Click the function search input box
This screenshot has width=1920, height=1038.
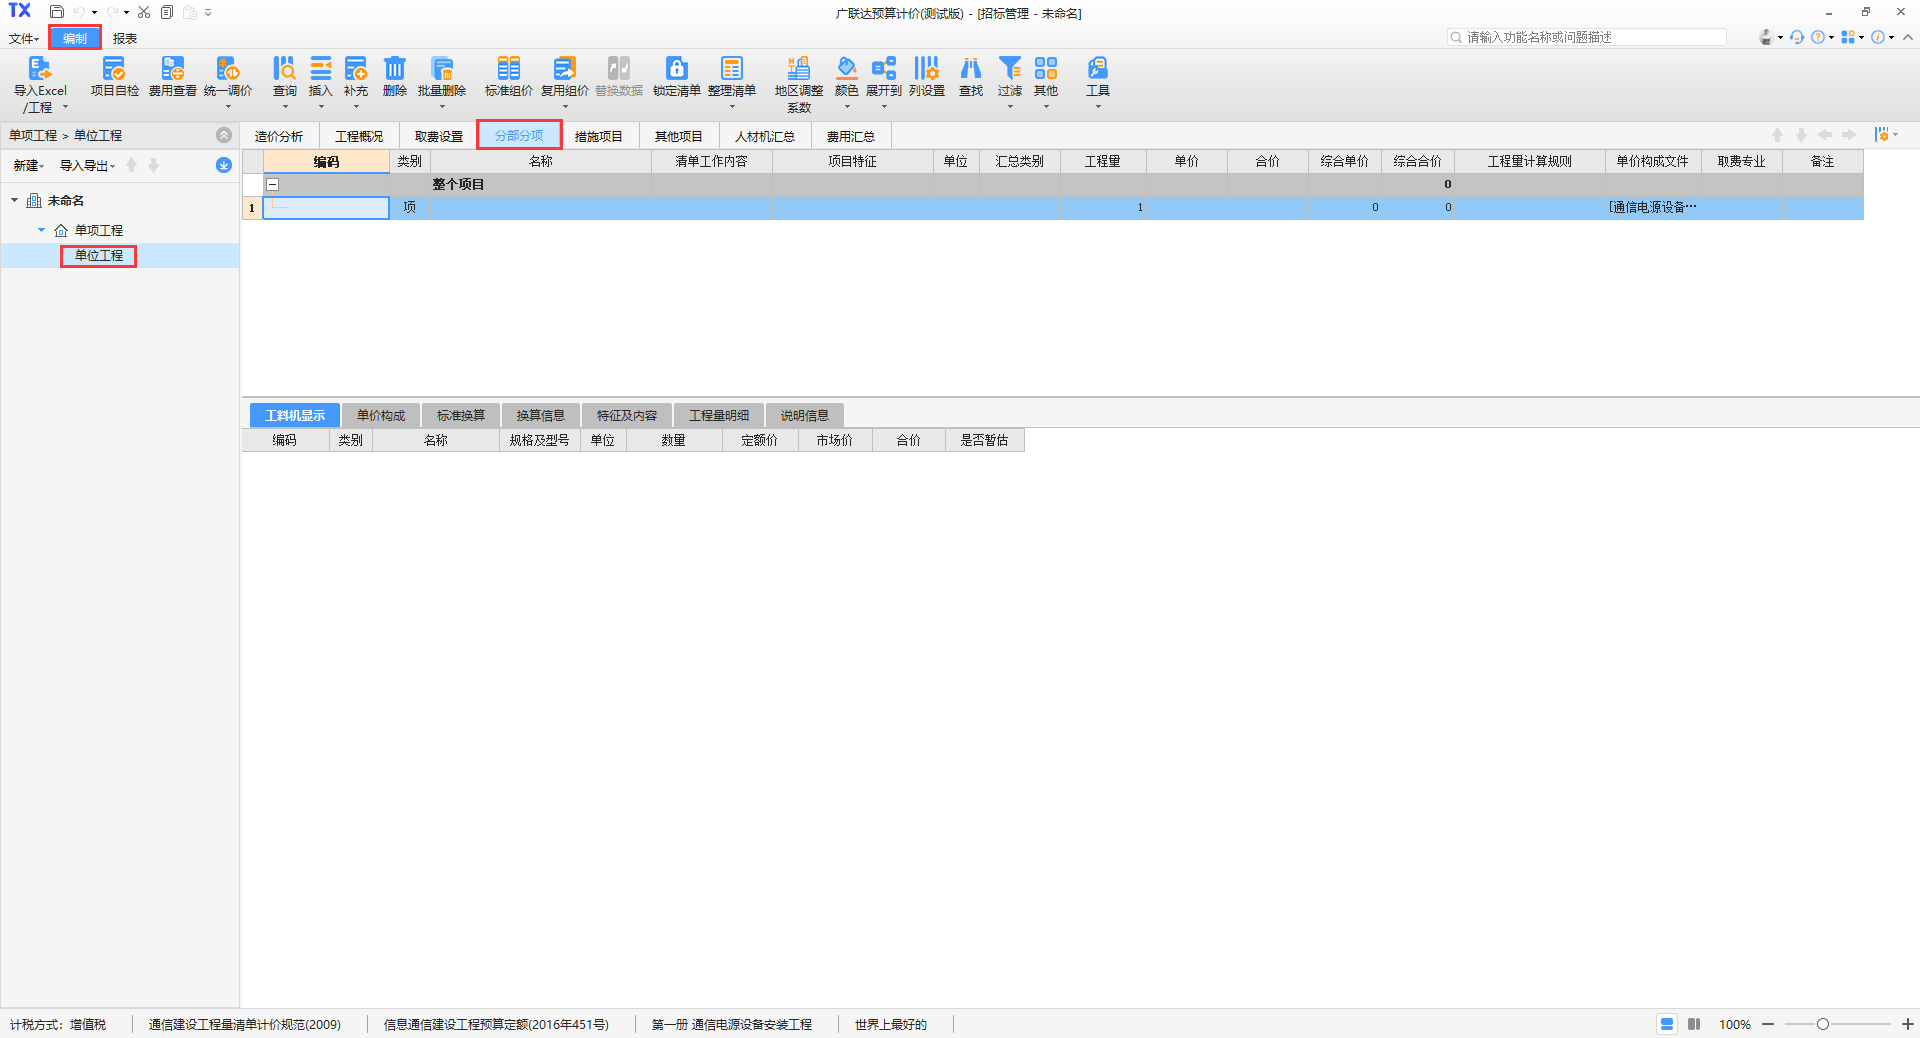point(1590,37)
